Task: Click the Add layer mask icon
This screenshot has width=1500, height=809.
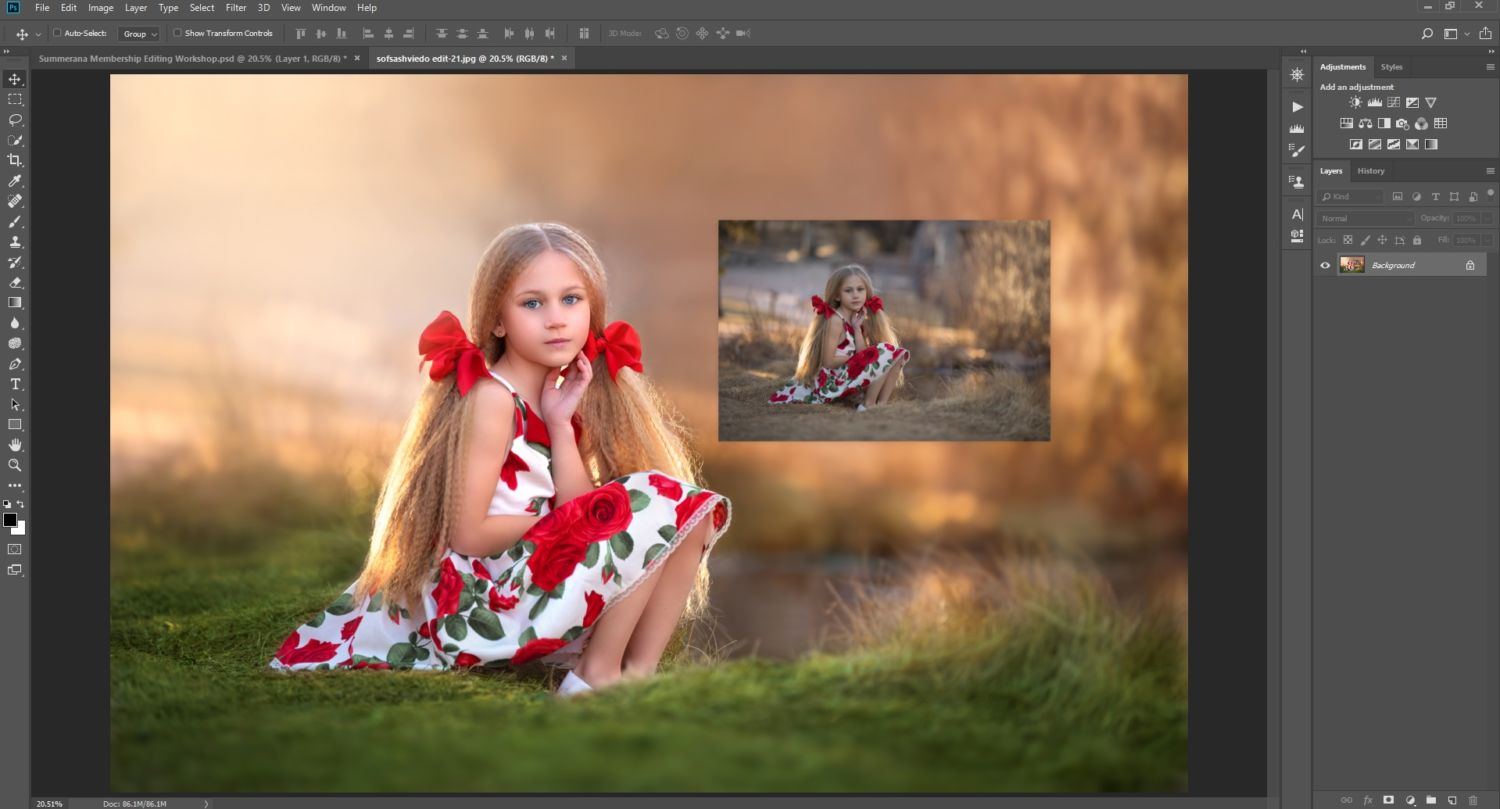Action: click(x=1388, y=800)
